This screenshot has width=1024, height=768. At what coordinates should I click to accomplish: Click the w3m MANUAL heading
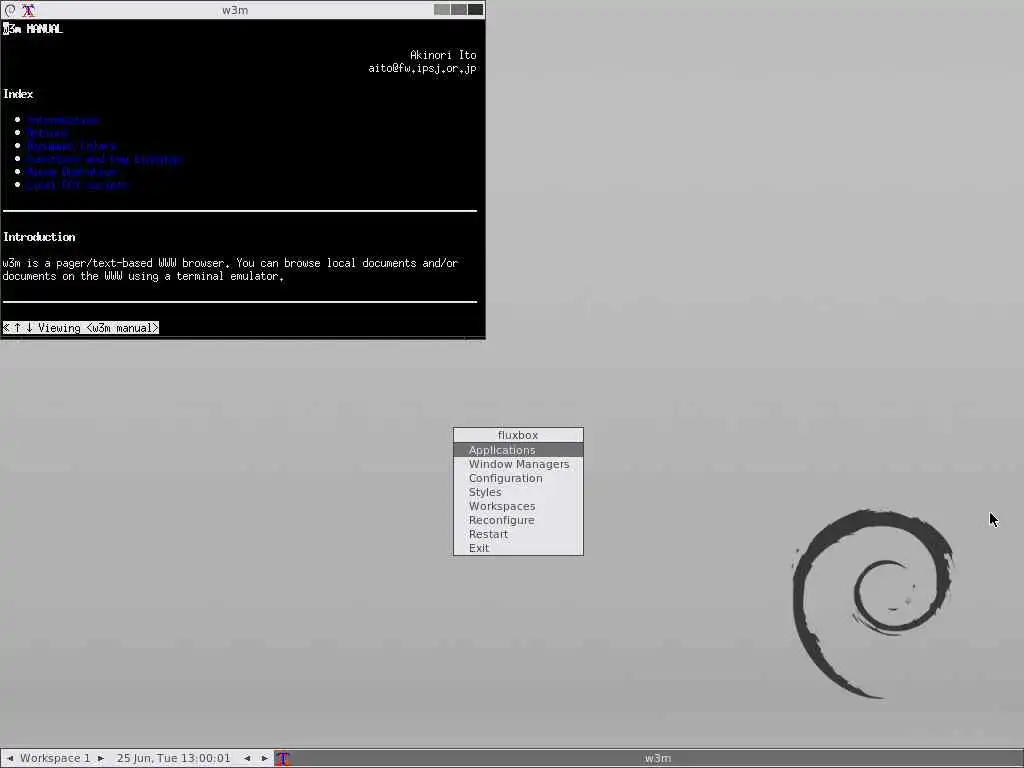33,29
